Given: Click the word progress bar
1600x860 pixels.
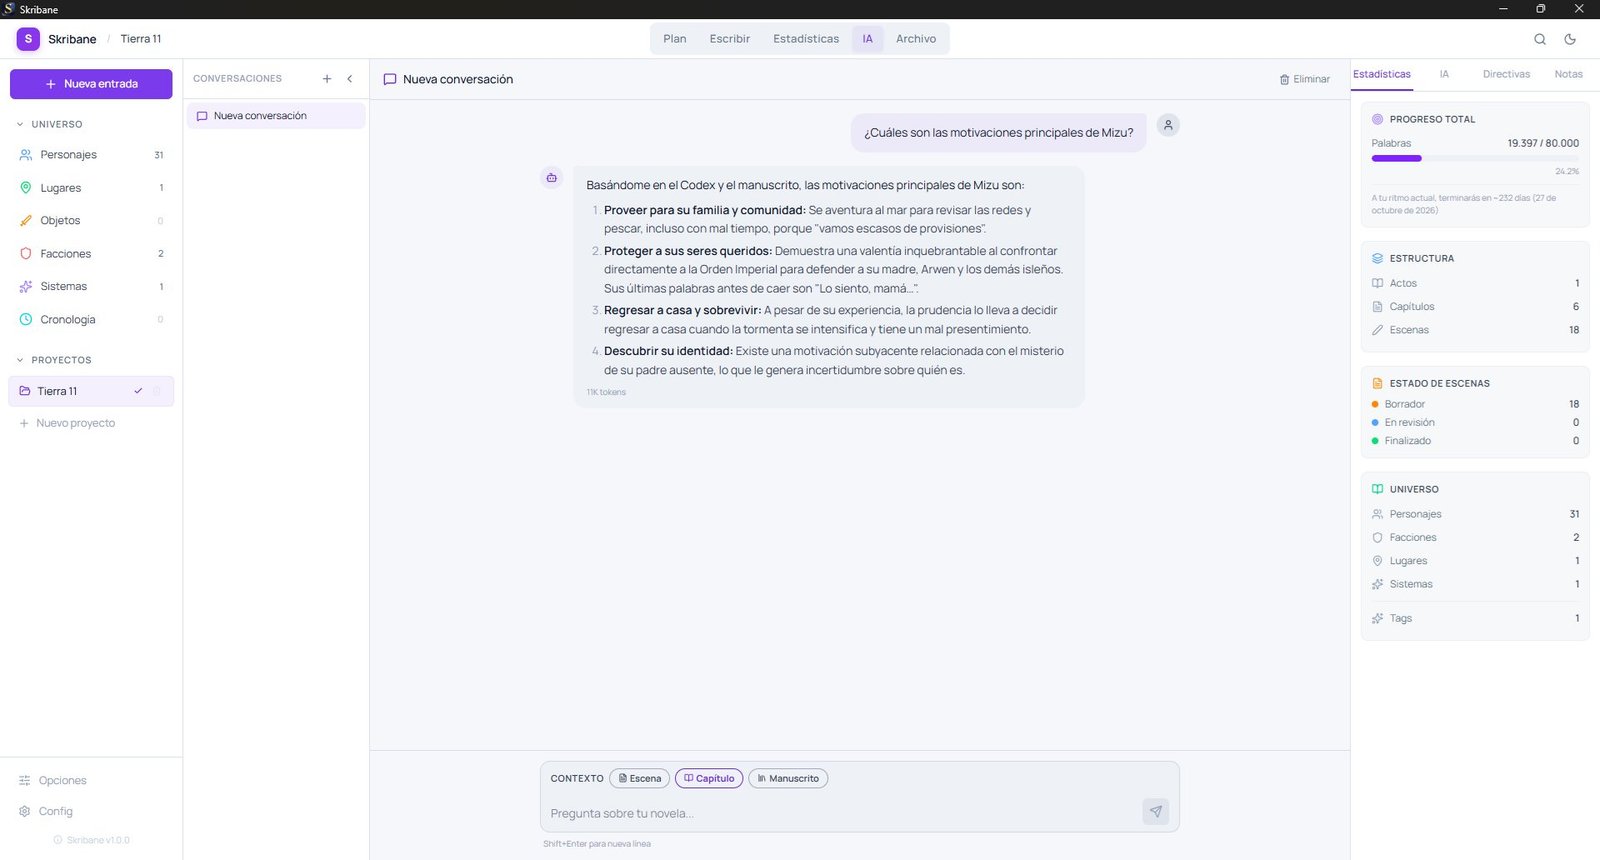Looking at the screenshot, I should pyautogui.click(x=1475, y=158).
